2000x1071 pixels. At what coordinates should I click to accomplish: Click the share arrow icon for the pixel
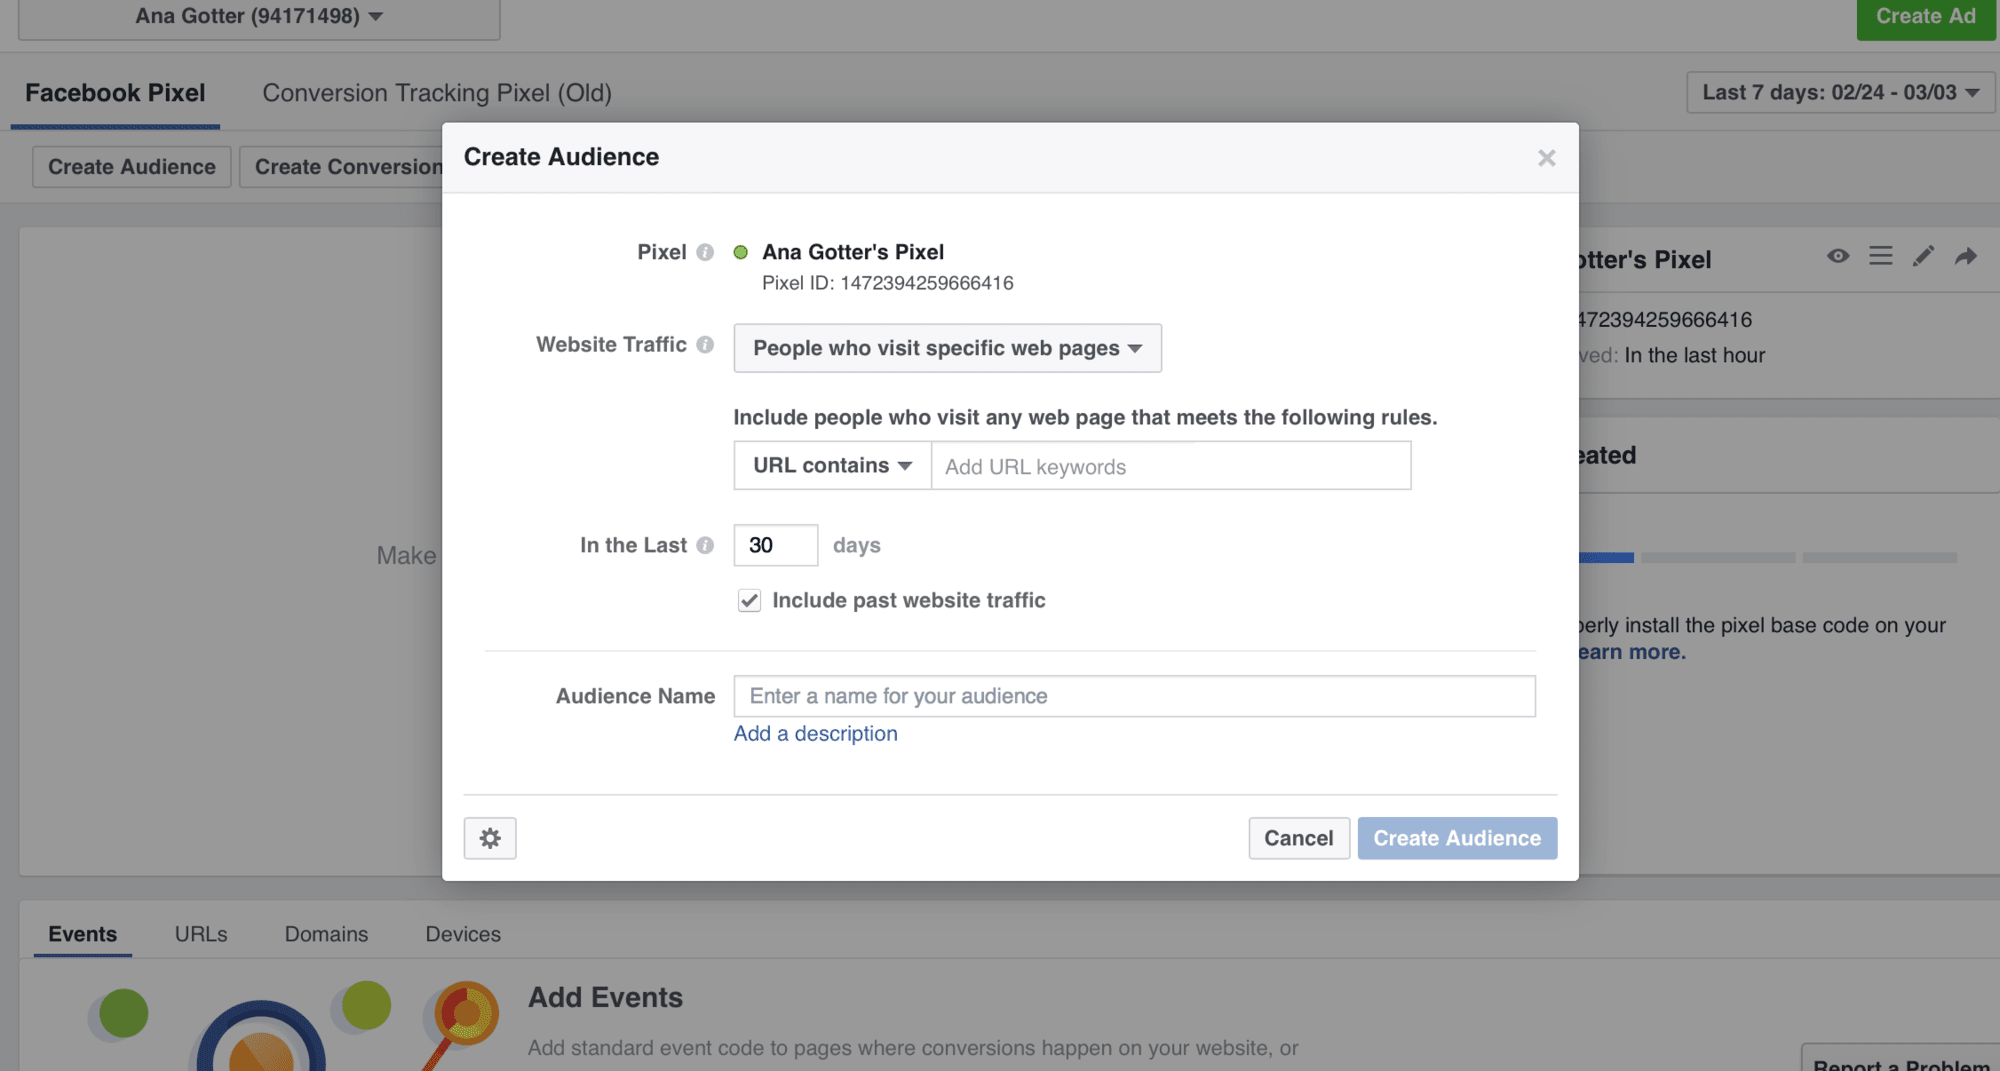pos(1966,256)
